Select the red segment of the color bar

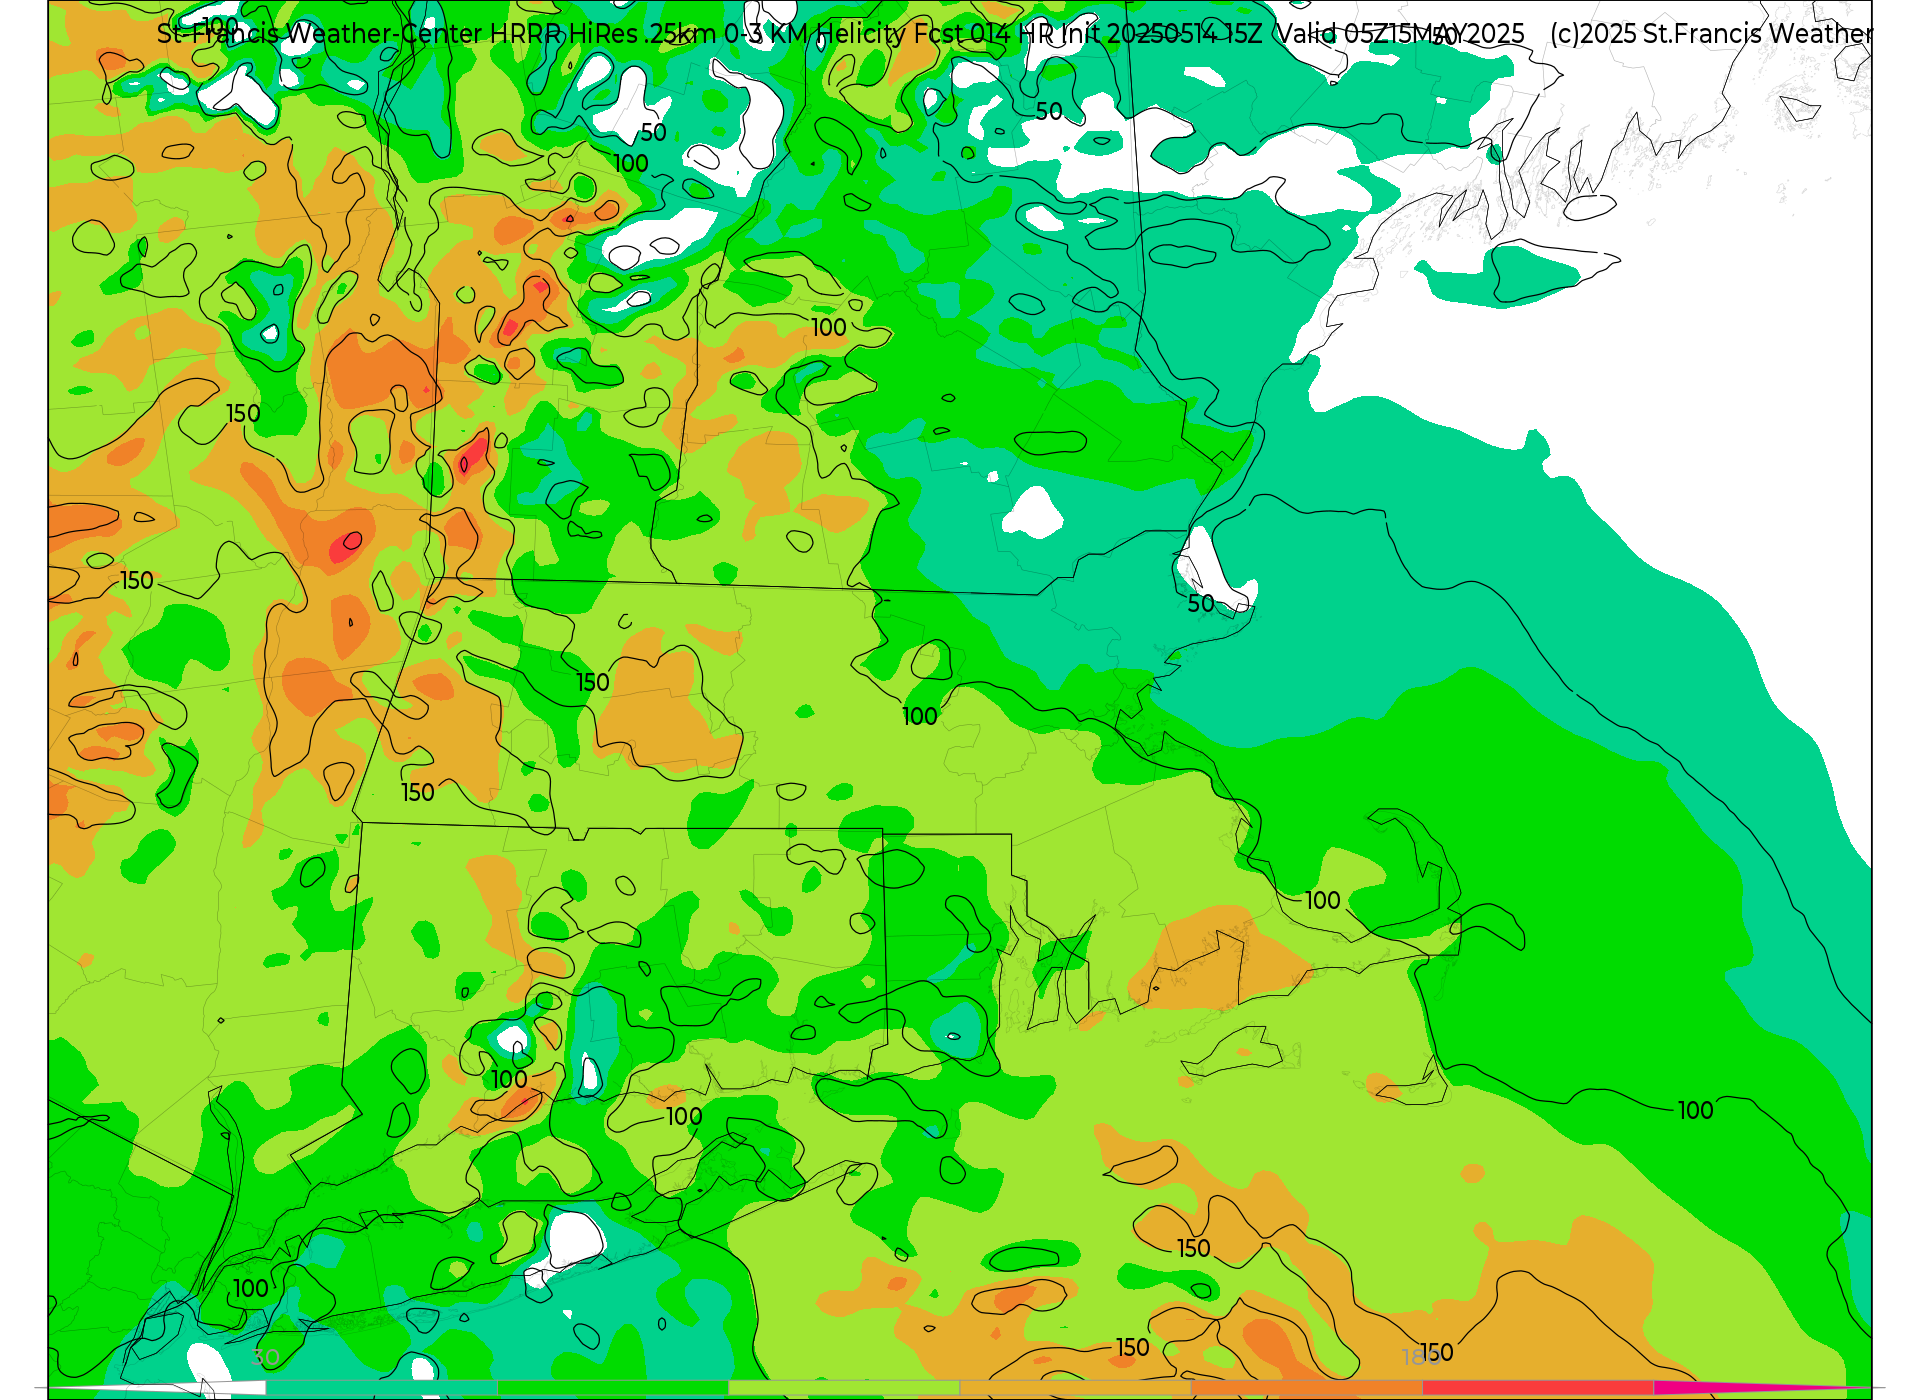[1538, 1388]
